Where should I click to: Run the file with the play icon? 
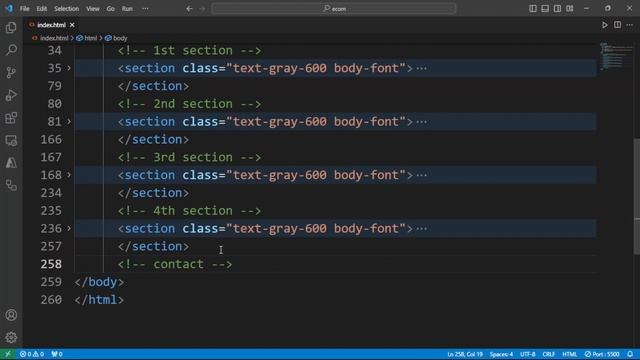pos(604,25)
